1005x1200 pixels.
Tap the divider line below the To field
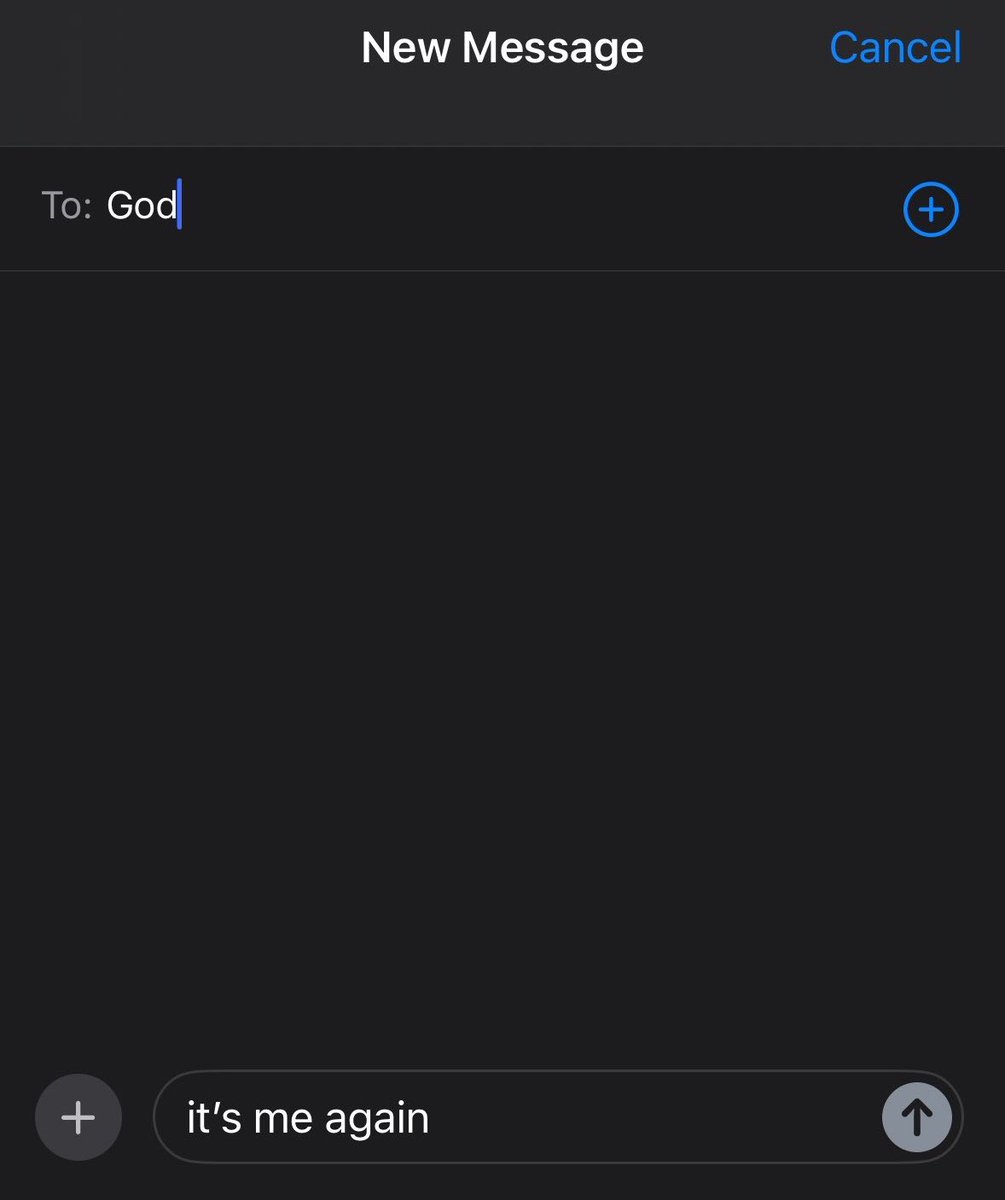pos(502,270)
